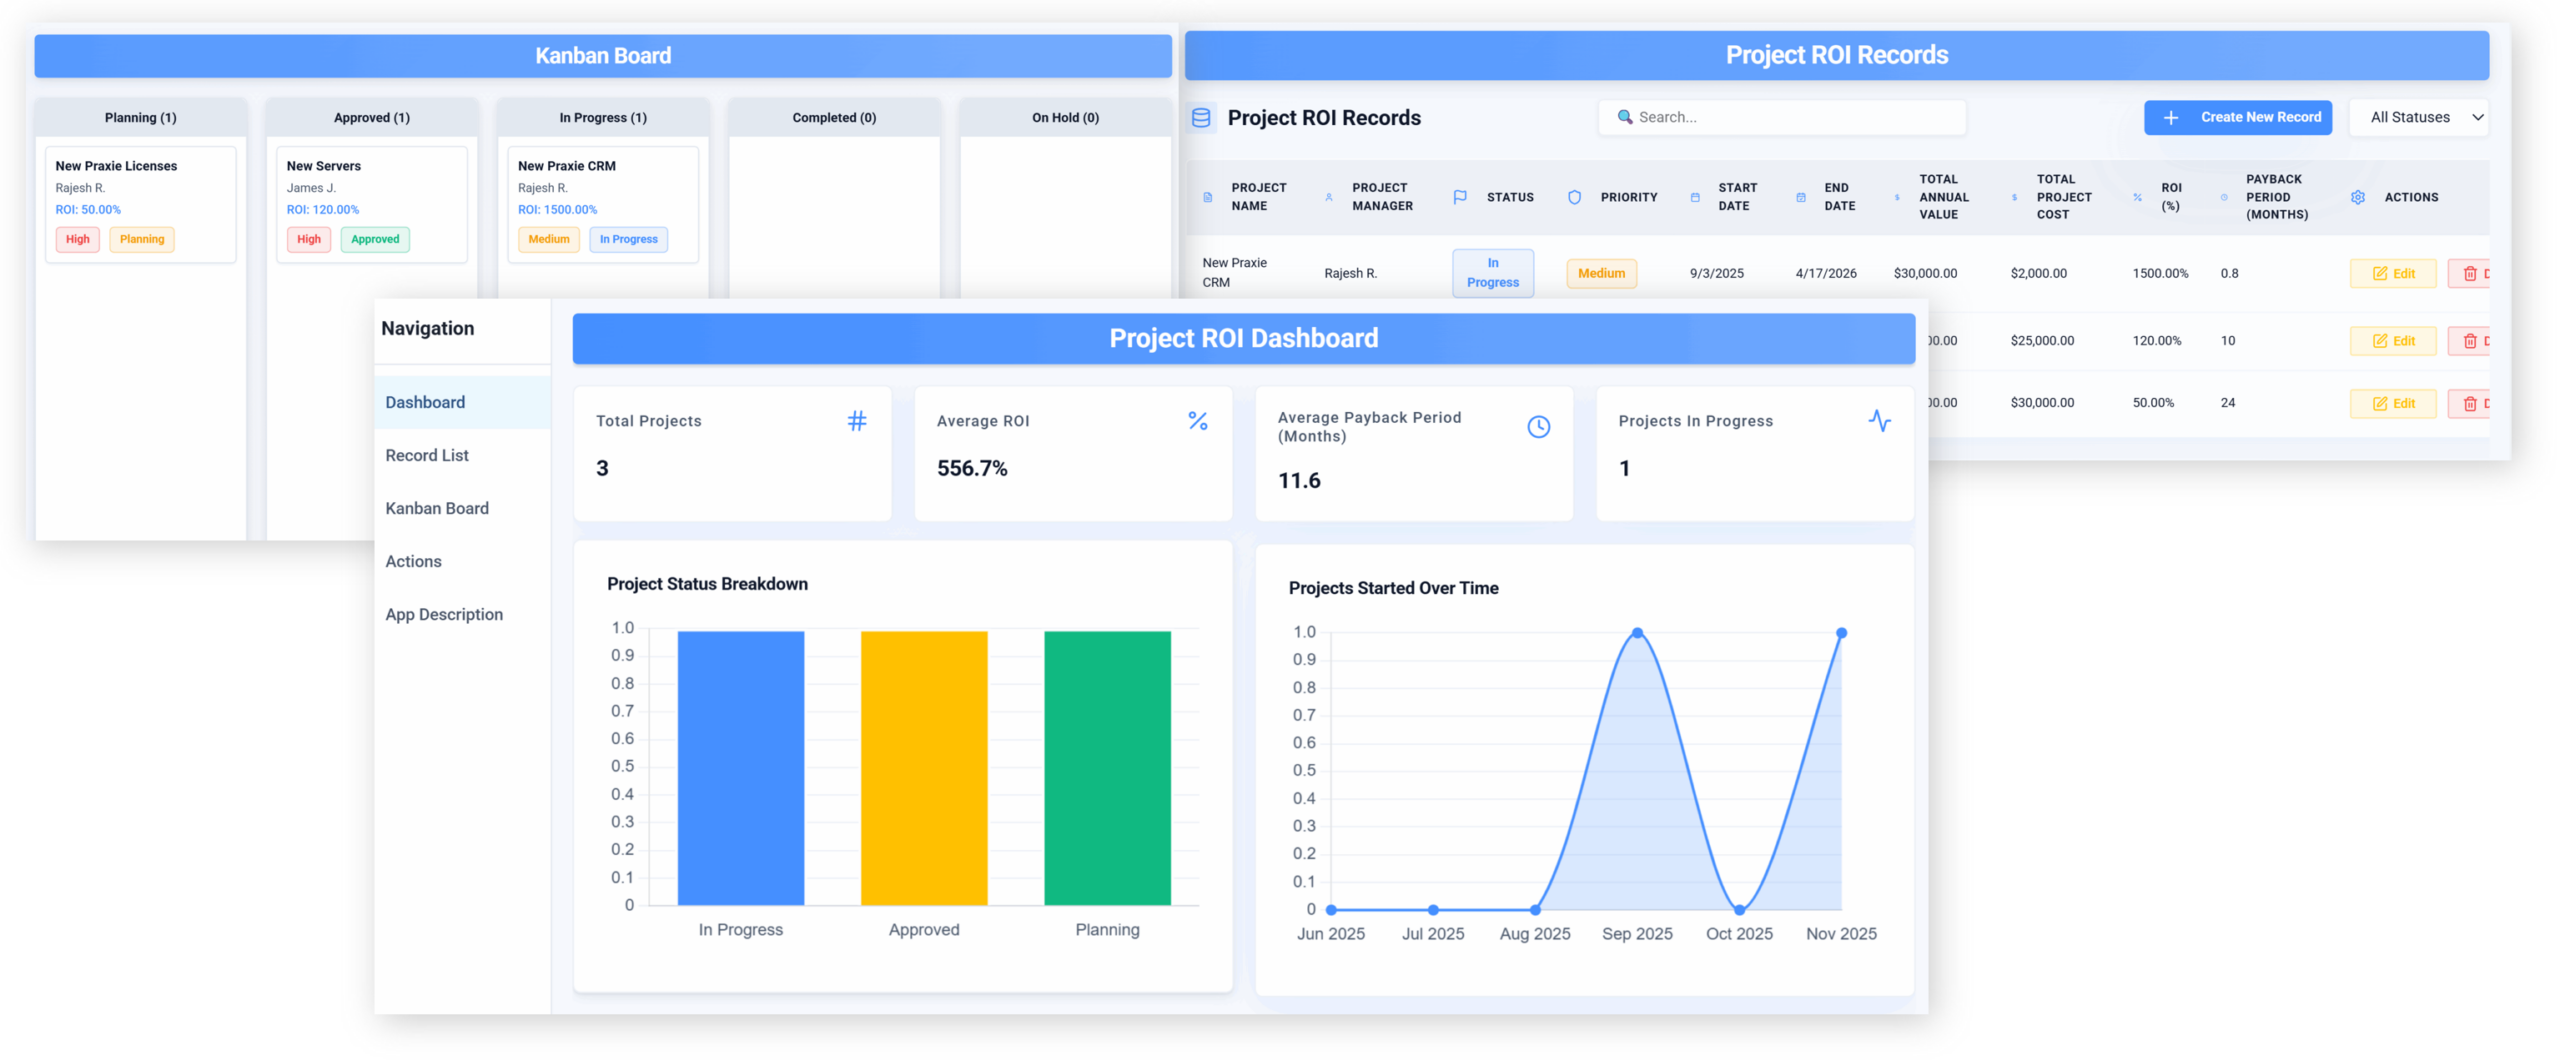Screen dimensions: 2560x1061
Task: Click the Sep 2025 data point on line chart
Action: [1637, 634]
